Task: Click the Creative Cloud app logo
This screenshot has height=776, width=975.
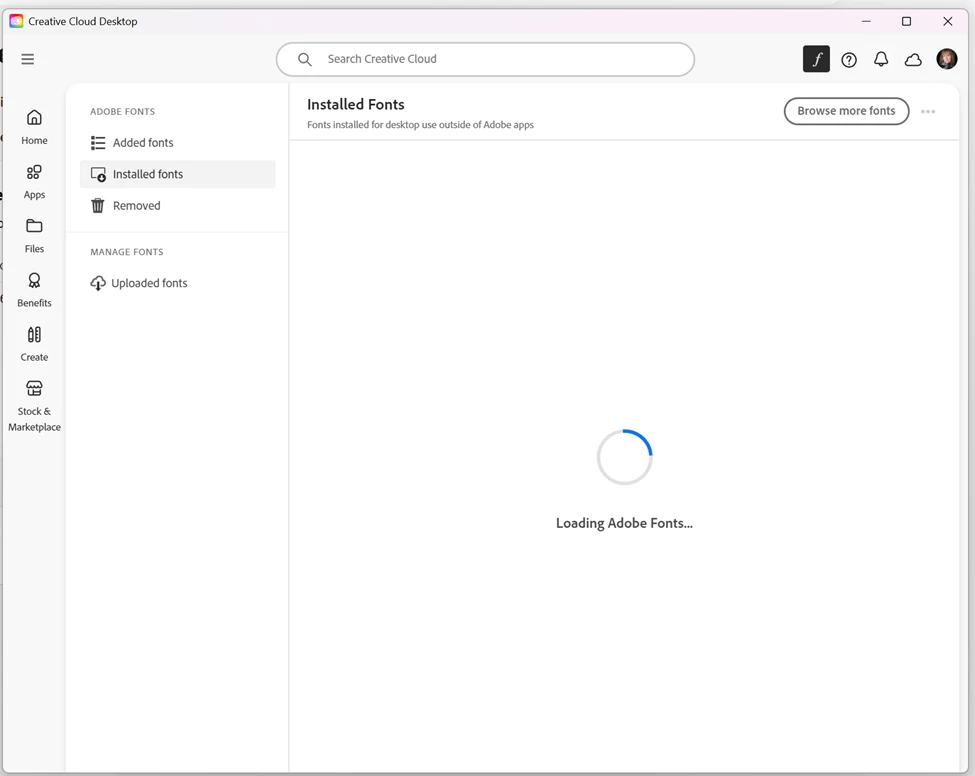Action: [16, 21]
